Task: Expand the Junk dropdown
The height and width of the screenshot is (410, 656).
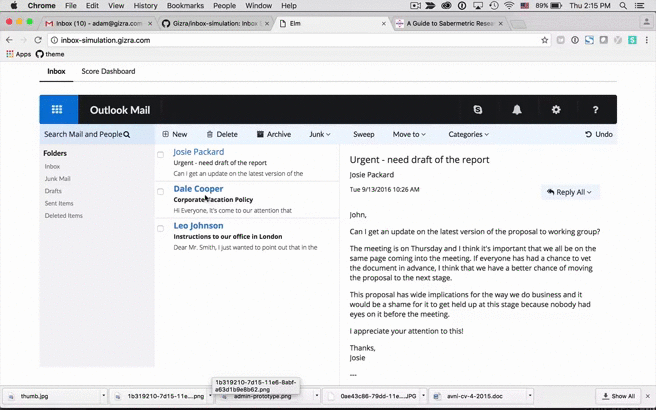Action: (319, 134)
